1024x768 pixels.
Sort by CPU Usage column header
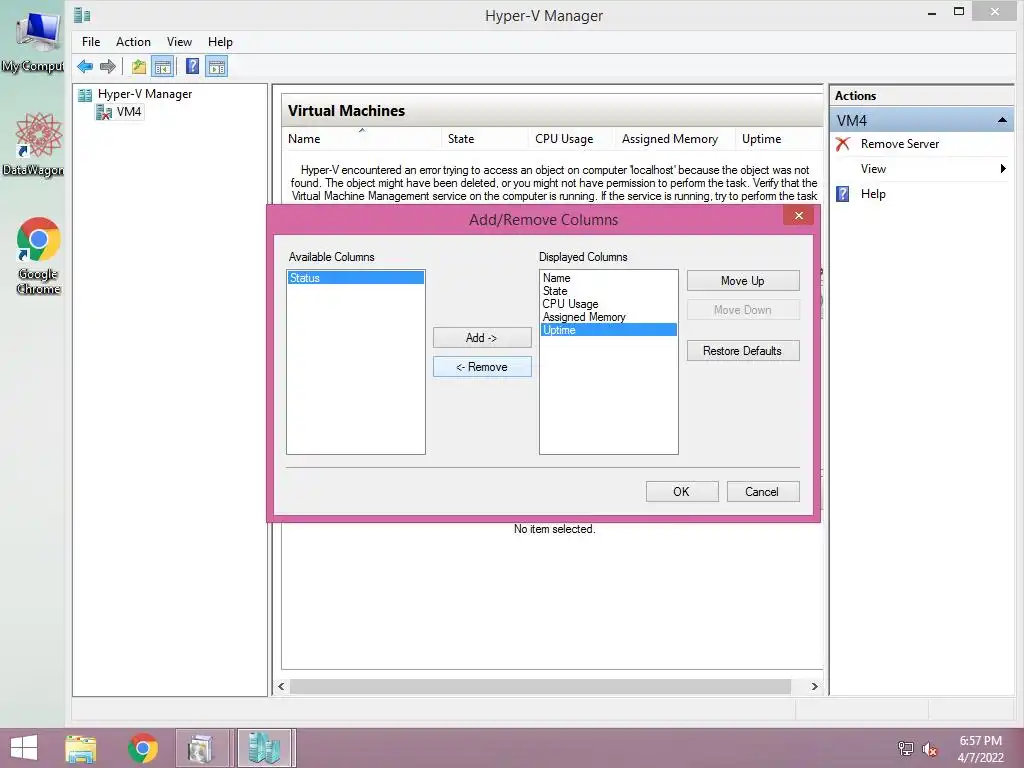pos(571,138)
